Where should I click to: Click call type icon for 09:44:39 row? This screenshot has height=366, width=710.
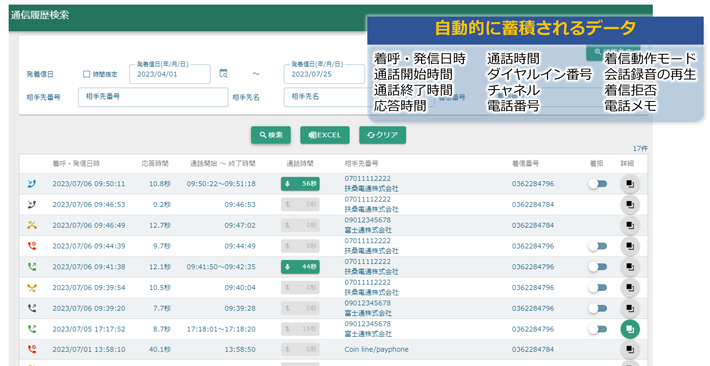[x=32, y=246]
